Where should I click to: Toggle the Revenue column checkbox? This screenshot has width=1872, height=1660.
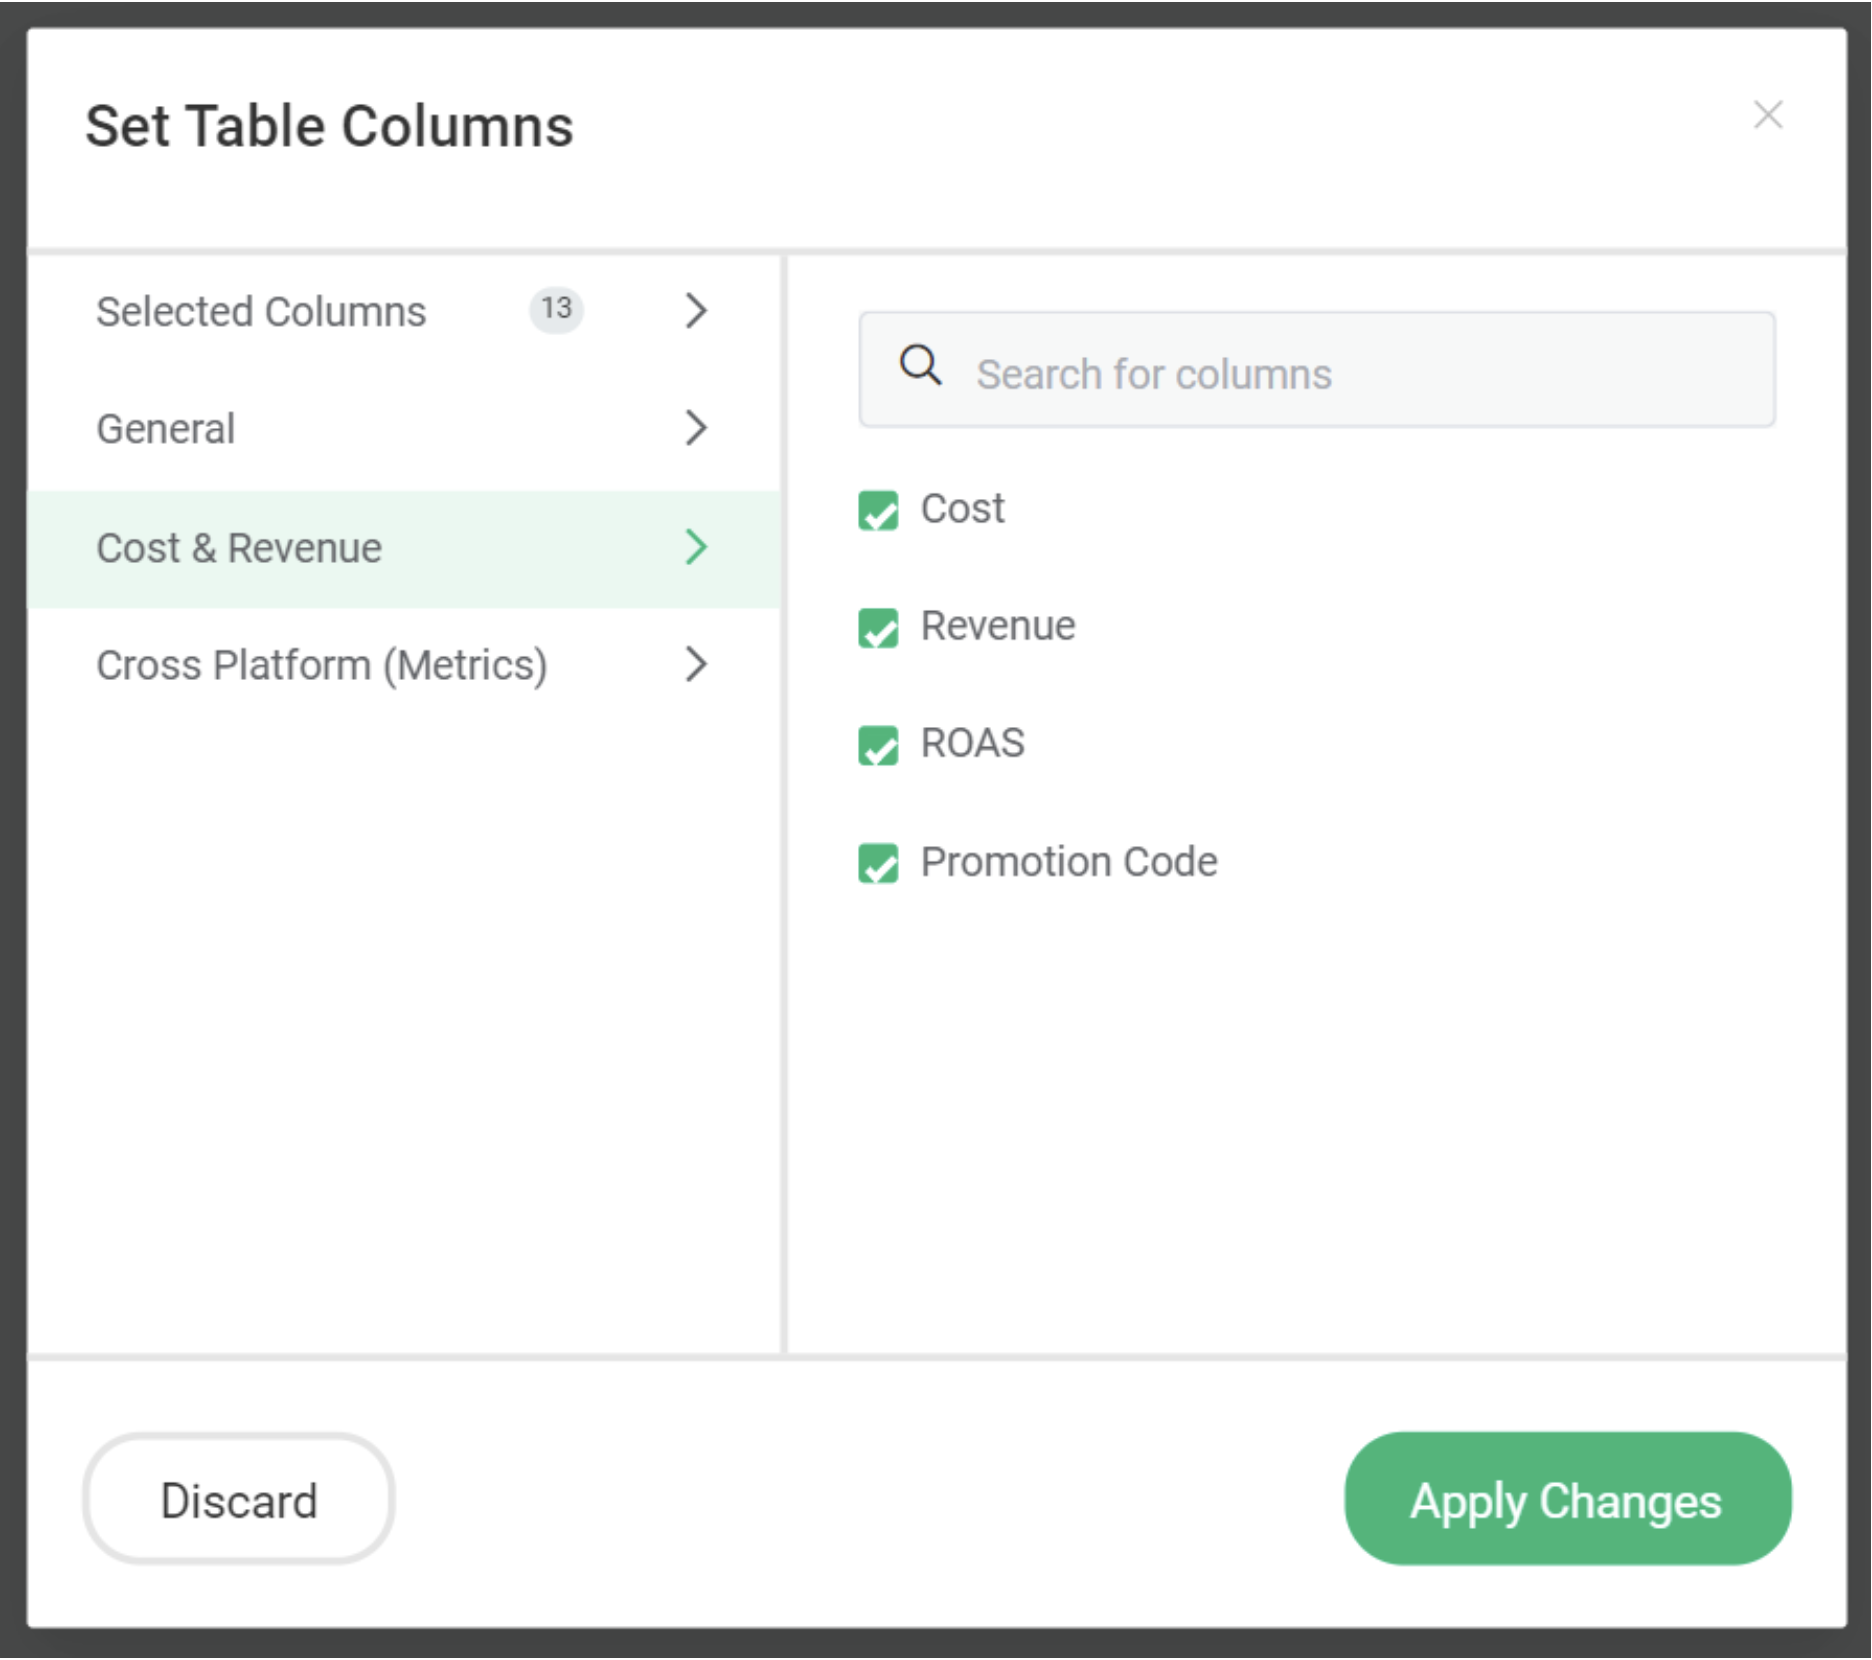(878, 628)
